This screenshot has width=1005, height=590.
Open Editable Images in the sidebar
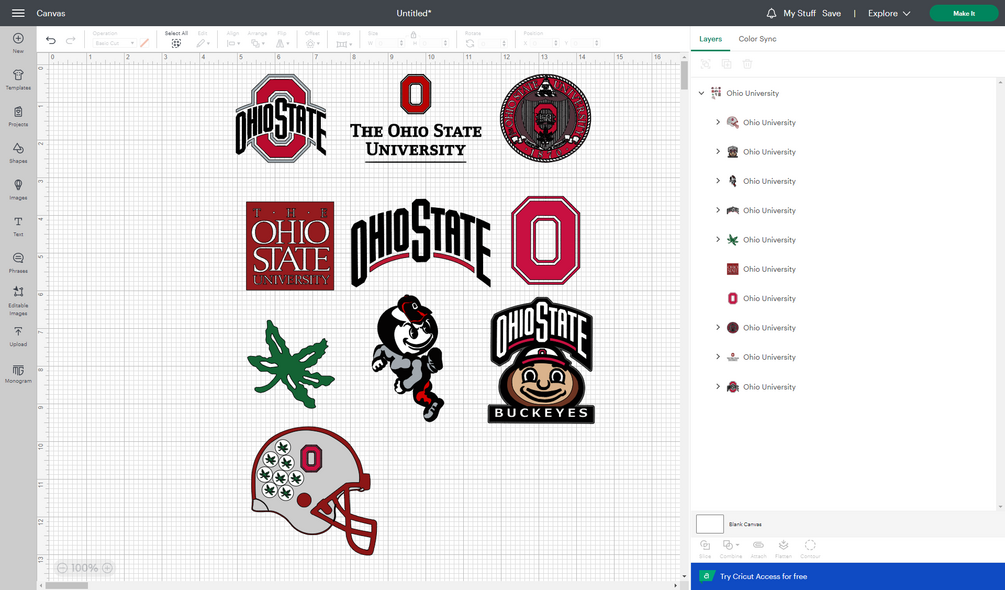point(18,300)
